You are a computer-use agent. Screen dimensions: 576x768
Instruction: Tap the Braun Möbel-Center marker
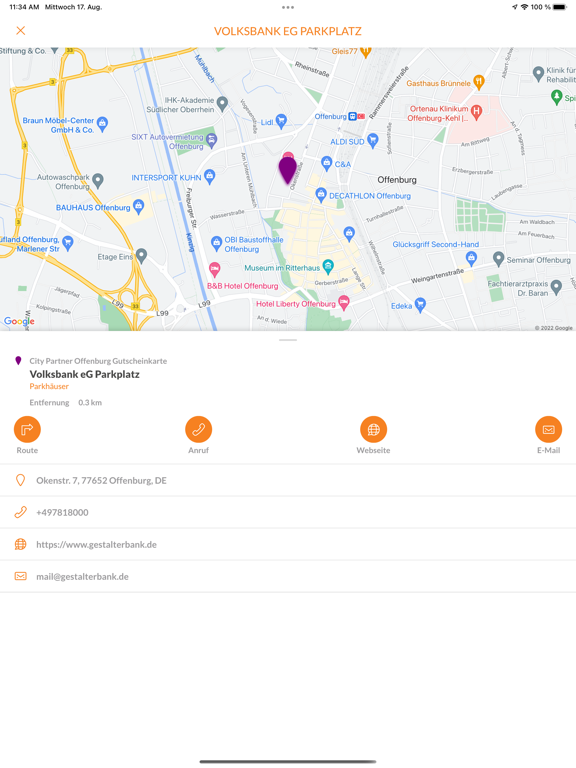click(102, 124)
